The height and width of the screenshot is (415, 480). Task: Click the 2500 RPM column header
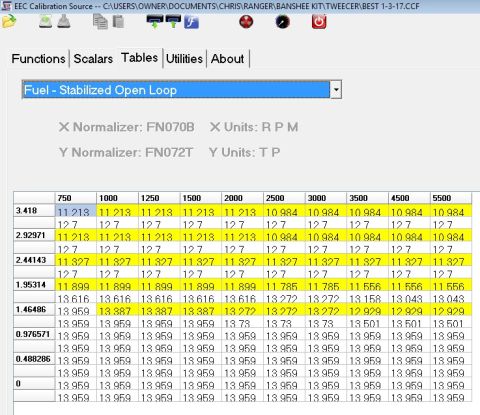284,198
